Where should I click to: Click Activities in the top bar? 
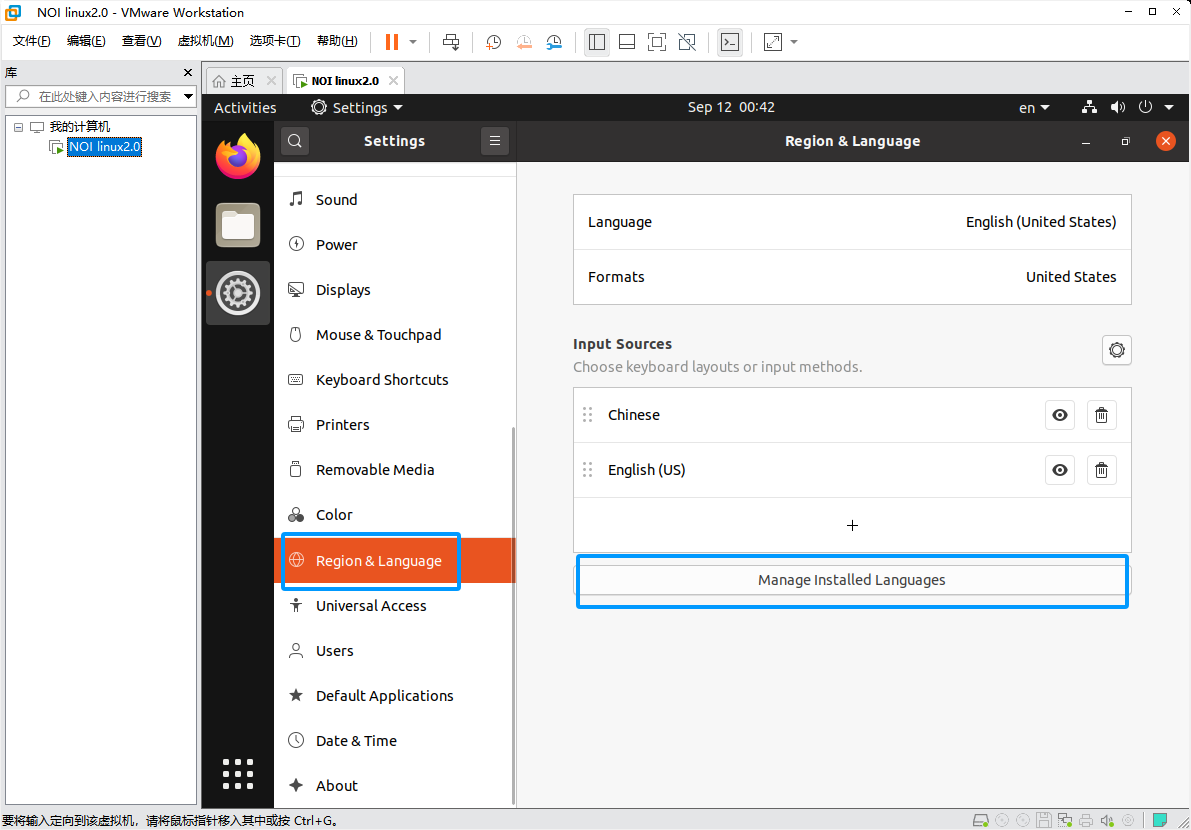click(245, 108)
